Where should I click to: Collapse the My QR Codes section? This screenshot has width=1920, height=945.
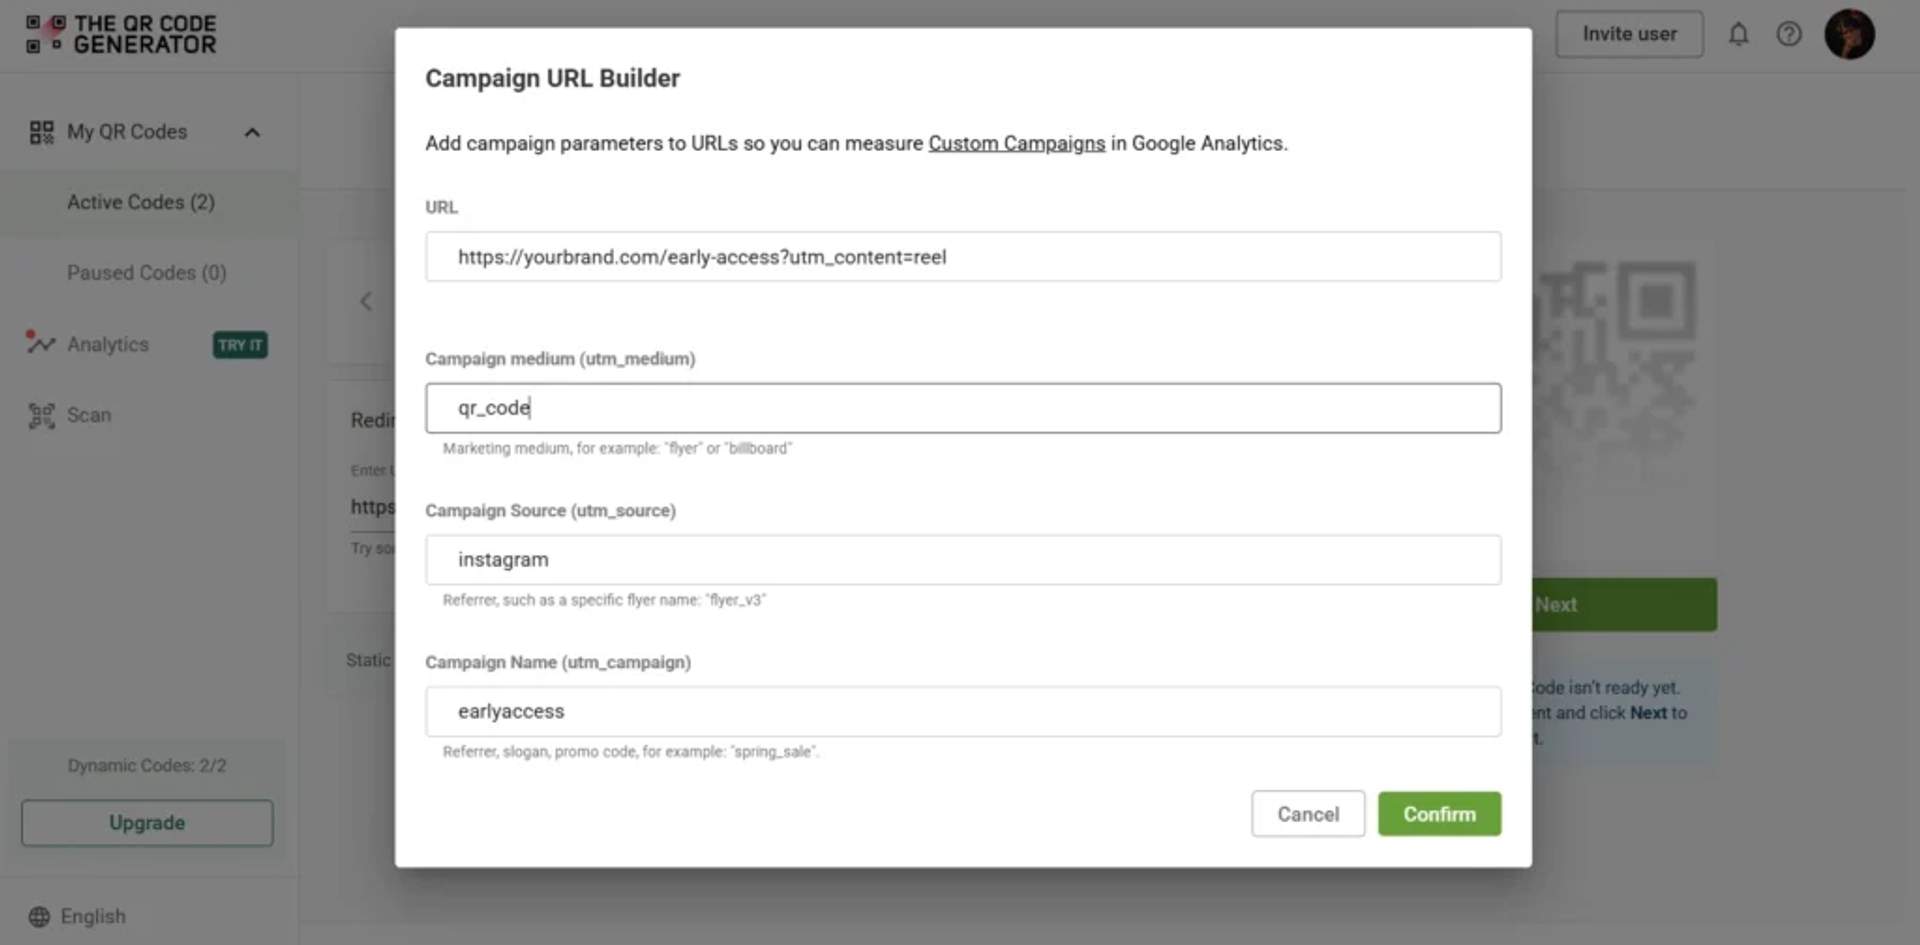coord(252,132)
